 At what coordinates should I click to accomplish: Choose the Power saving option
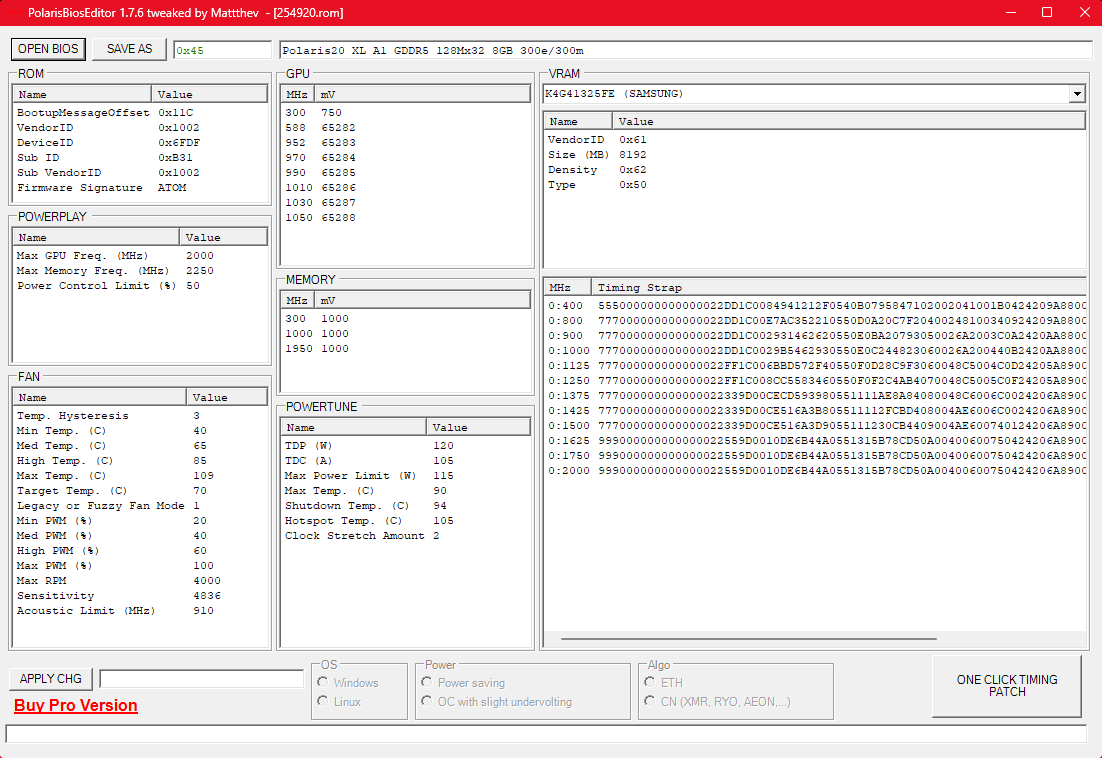427,683
